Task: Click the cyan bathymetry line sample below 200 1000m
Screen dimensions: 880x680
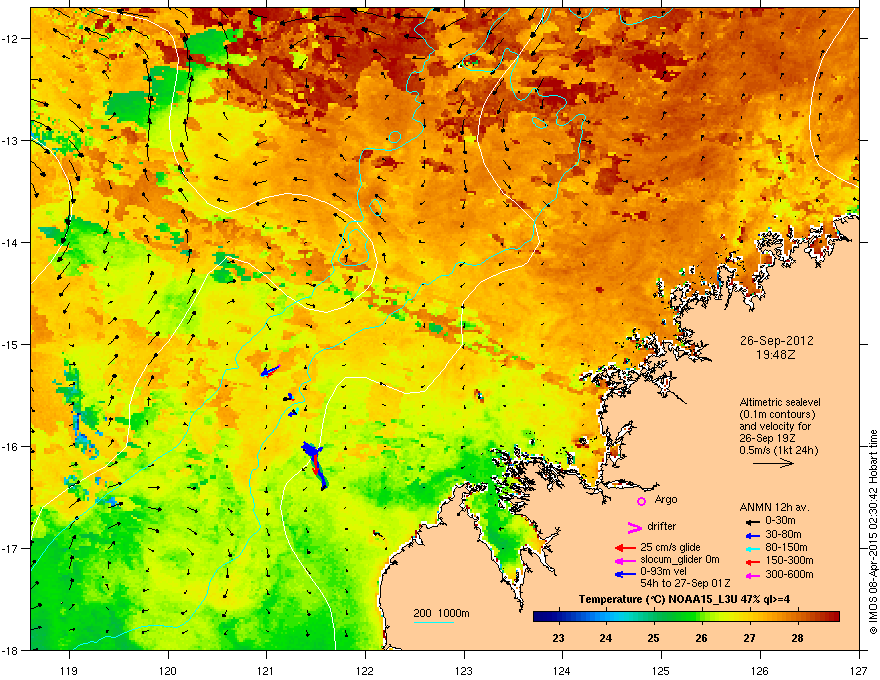Action: (434, 622)
